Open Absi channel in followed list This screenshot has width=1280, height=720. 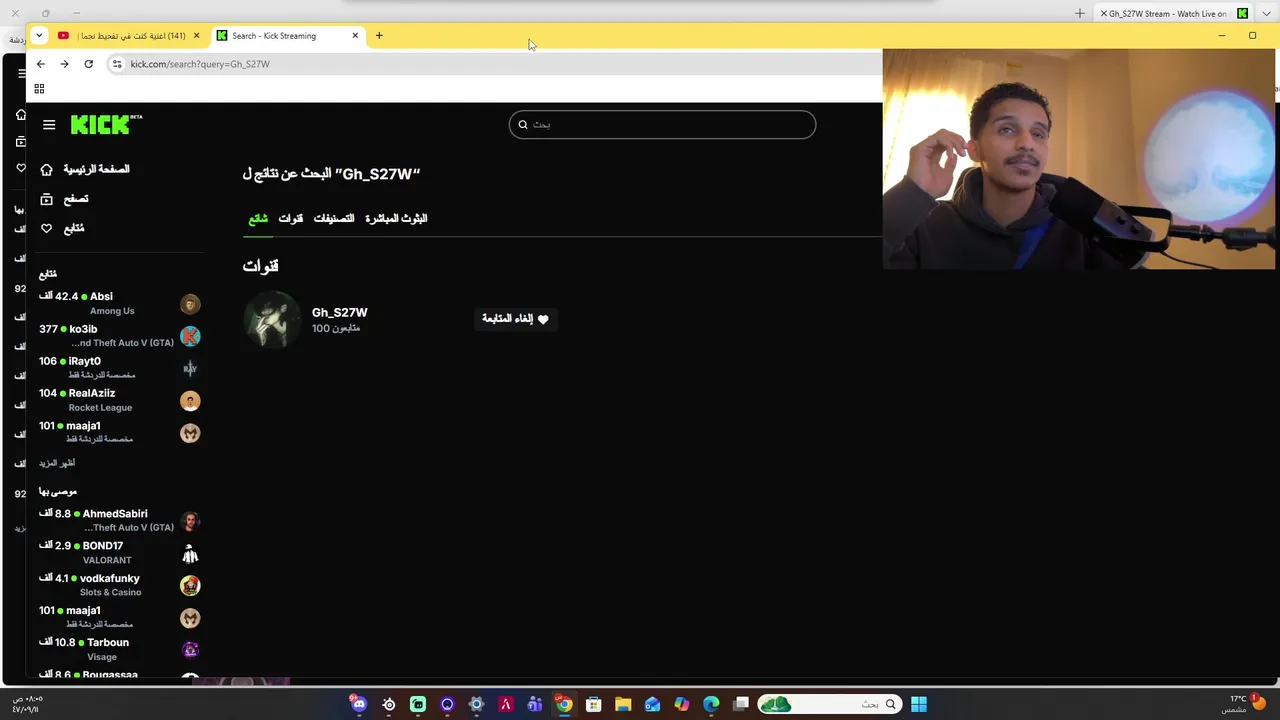pos(120,303)
